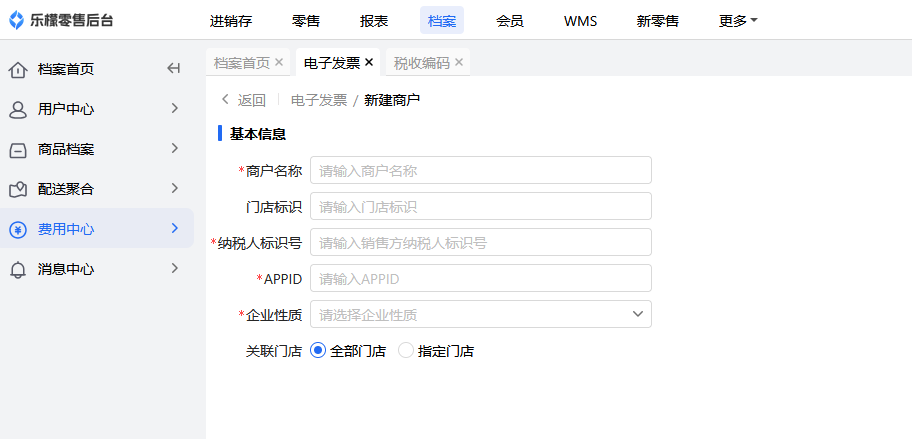Click the 关联门店 label
This screenshot has width=912, height=439.
274,351
